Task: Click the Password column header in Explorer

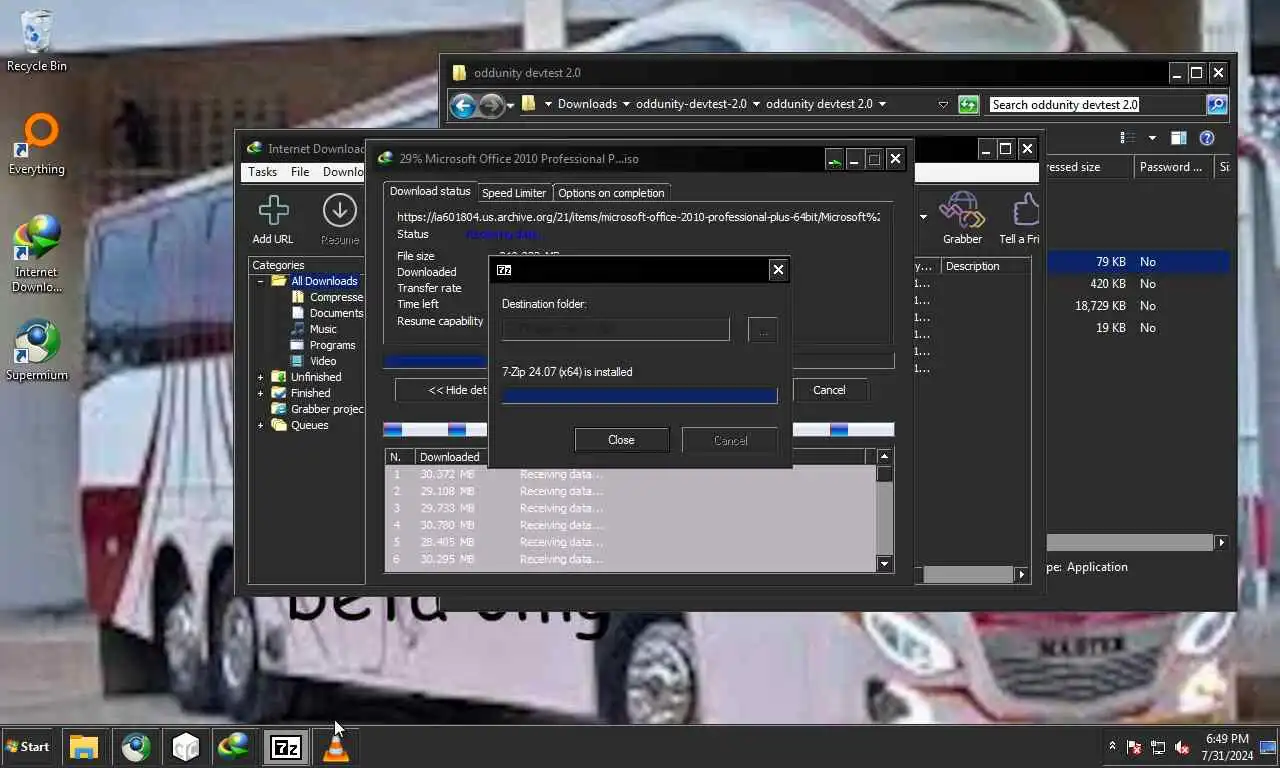Action: point(1173,167)
